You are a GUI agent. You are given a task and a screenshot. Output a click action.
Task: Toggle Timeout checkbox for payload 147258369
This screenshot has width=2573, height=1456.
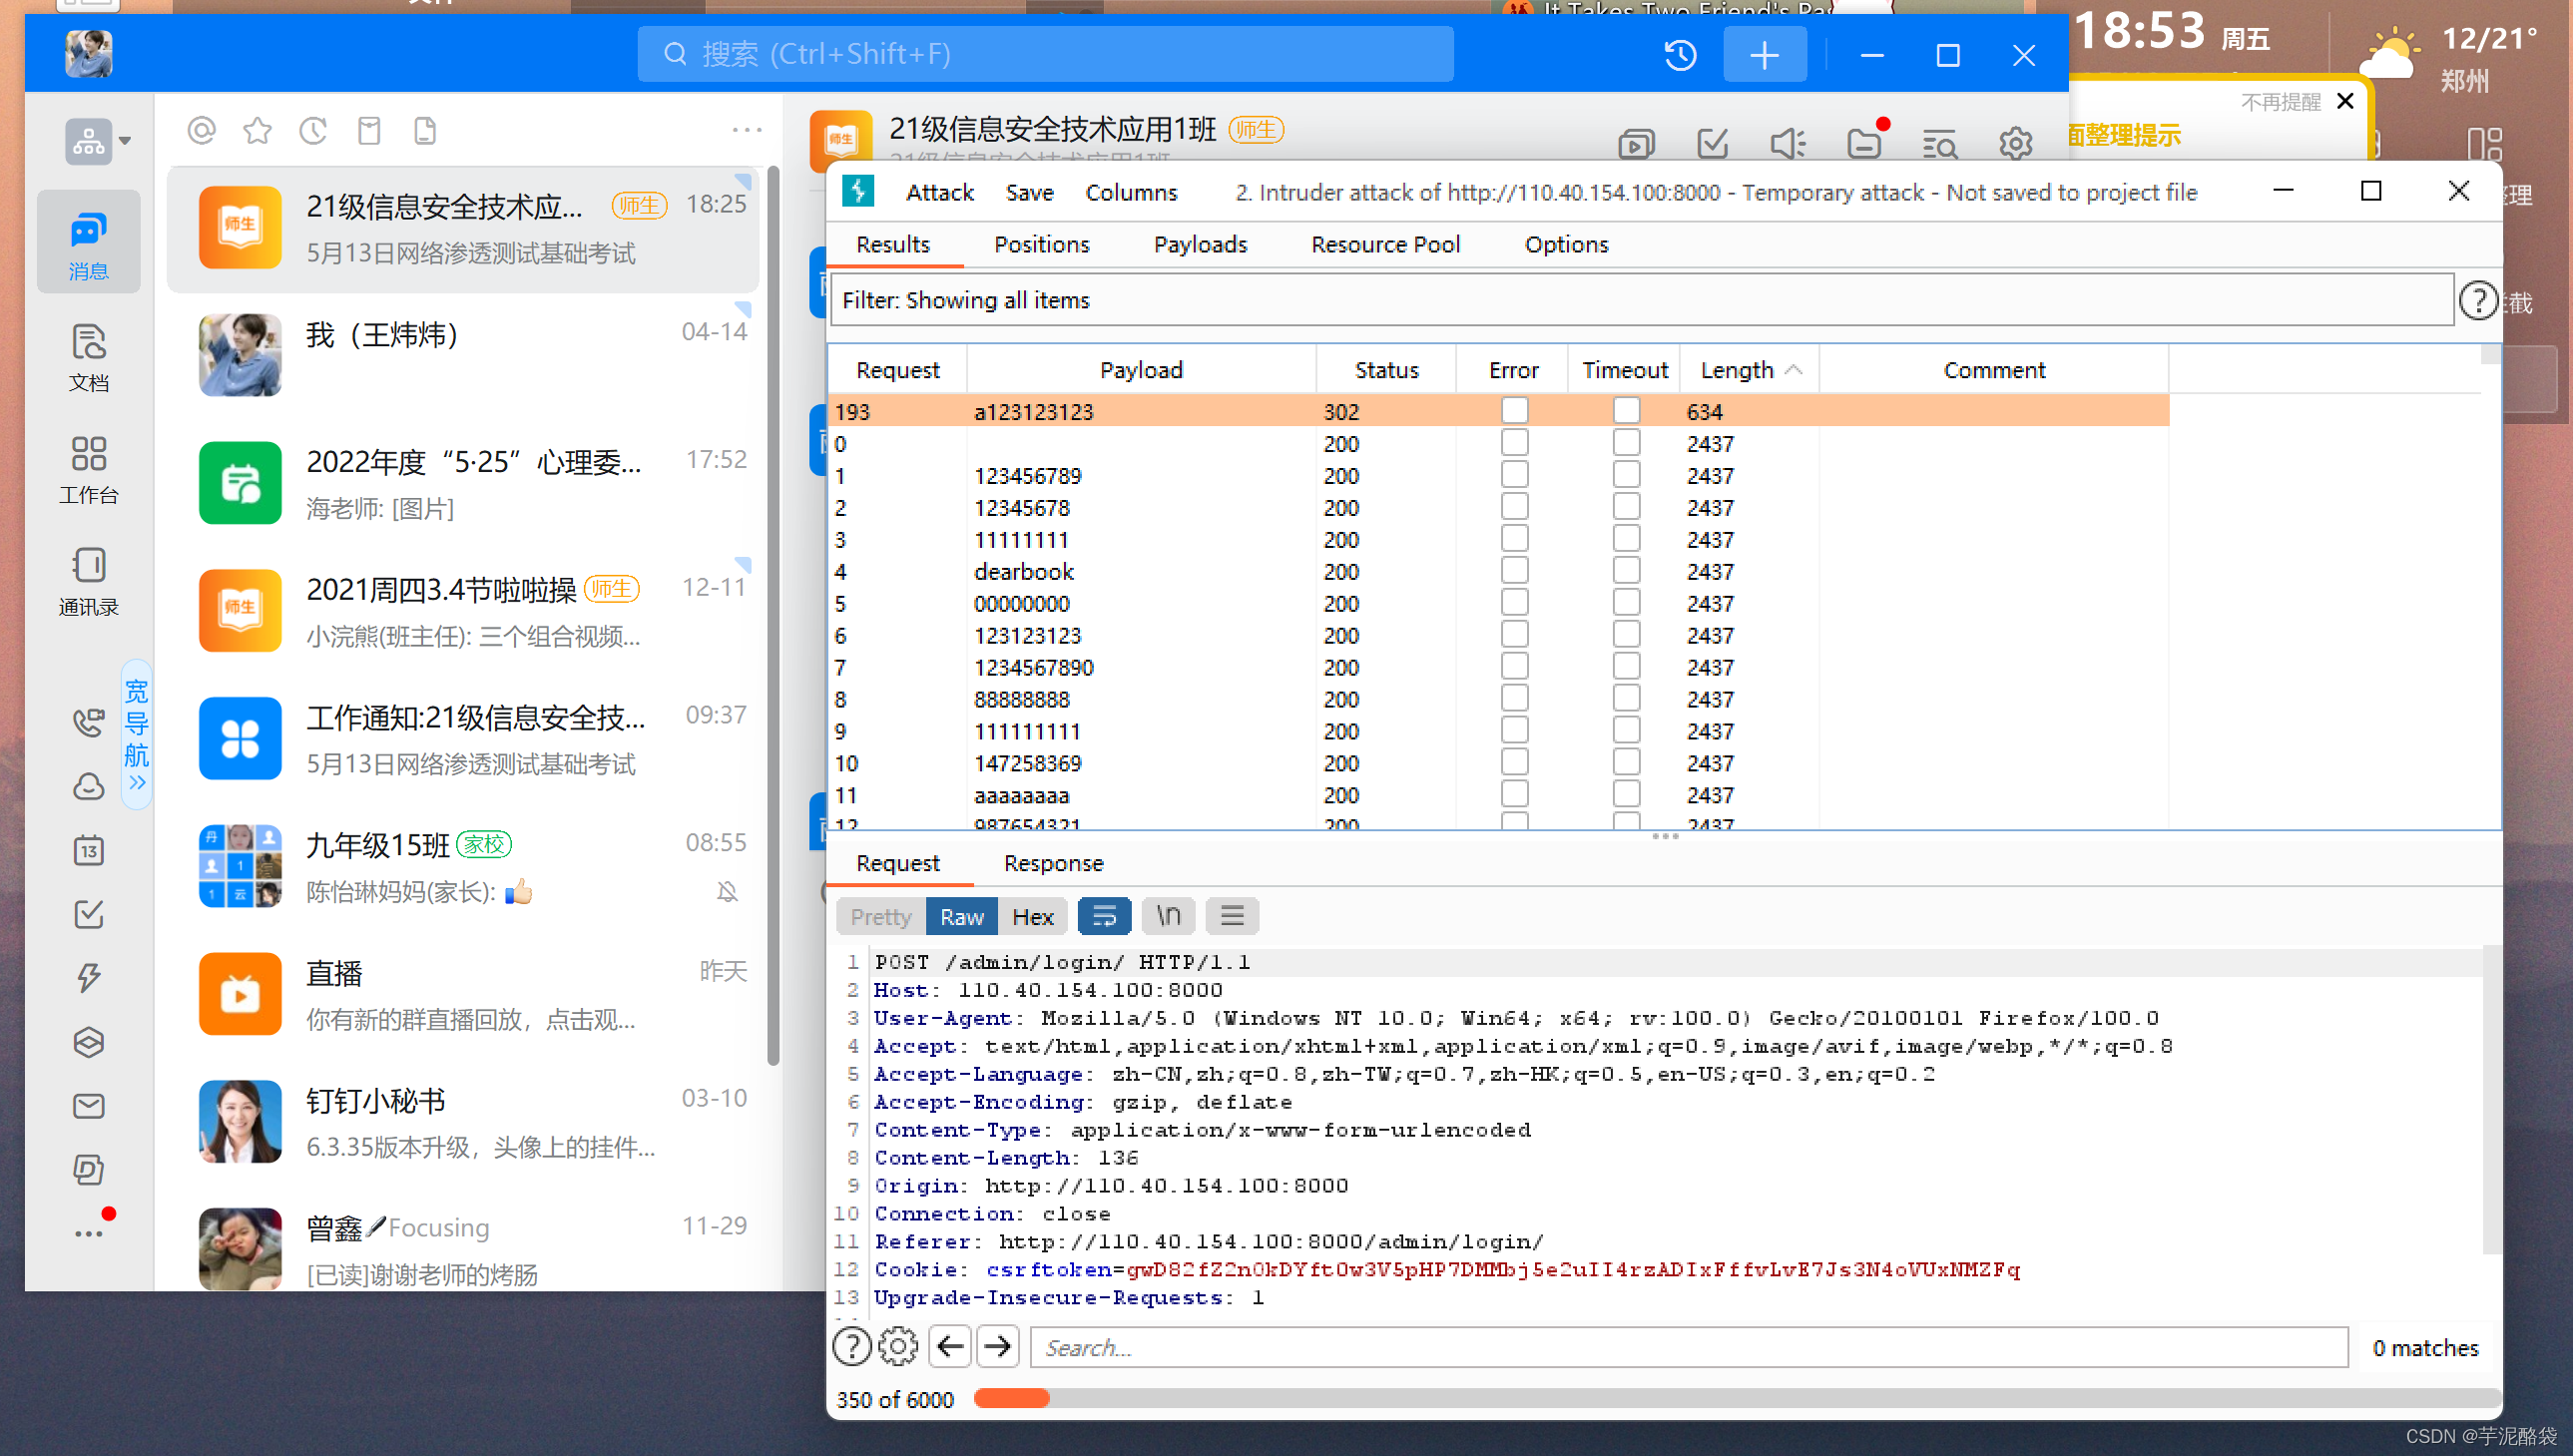pyautogui.click(x=1626, y=763)
